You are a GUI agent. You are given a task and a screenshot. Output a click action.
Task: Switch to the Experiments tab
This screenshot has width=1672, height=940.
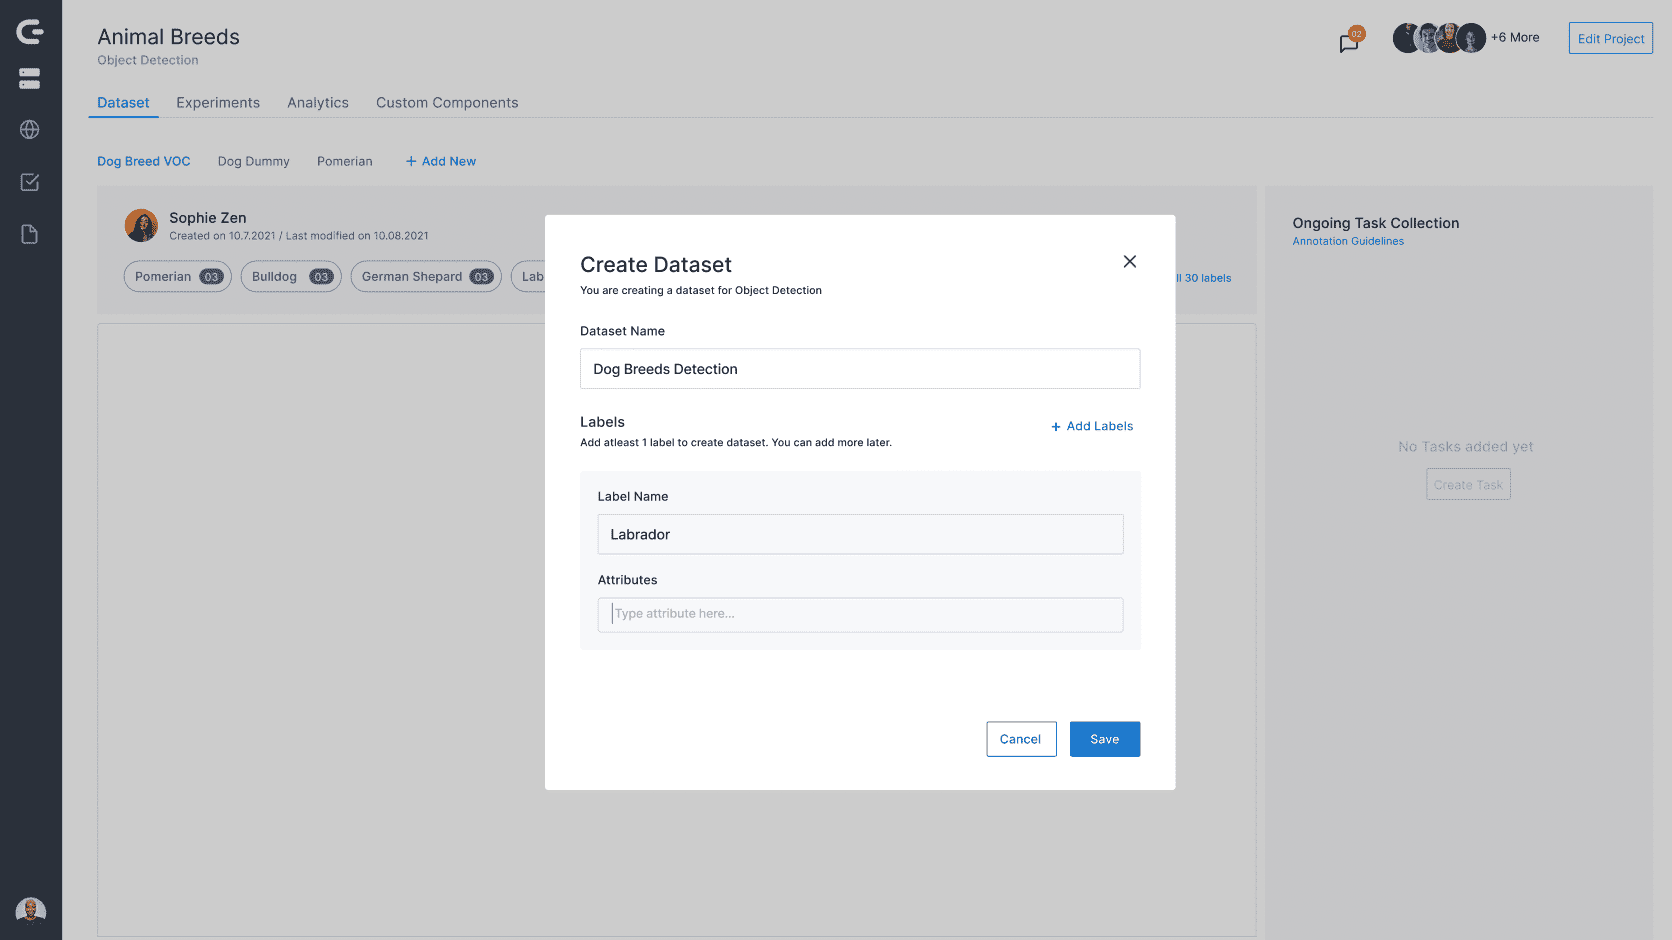pyautogui.click(x=218, y=103)
